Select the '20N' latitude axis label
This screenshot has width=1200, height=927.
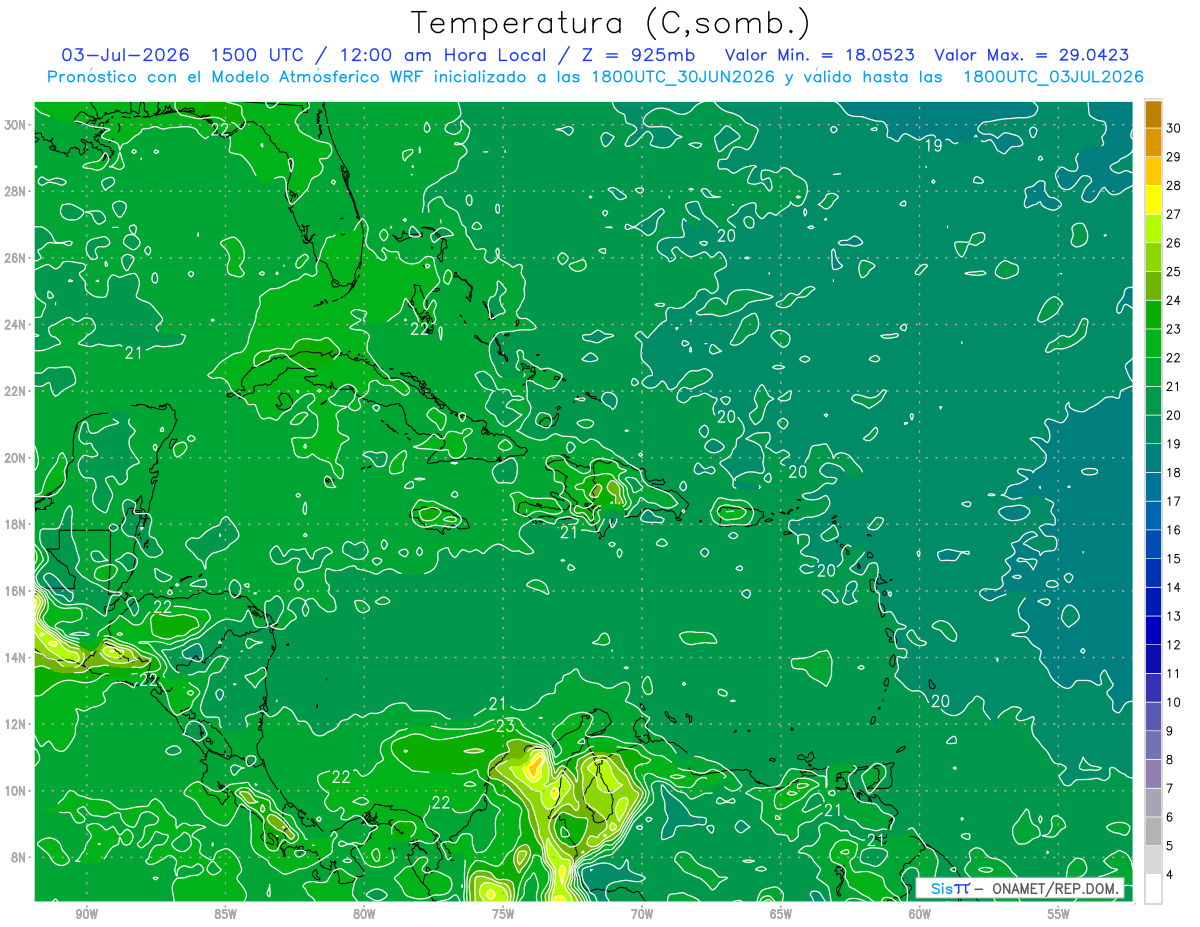[16, 457]
